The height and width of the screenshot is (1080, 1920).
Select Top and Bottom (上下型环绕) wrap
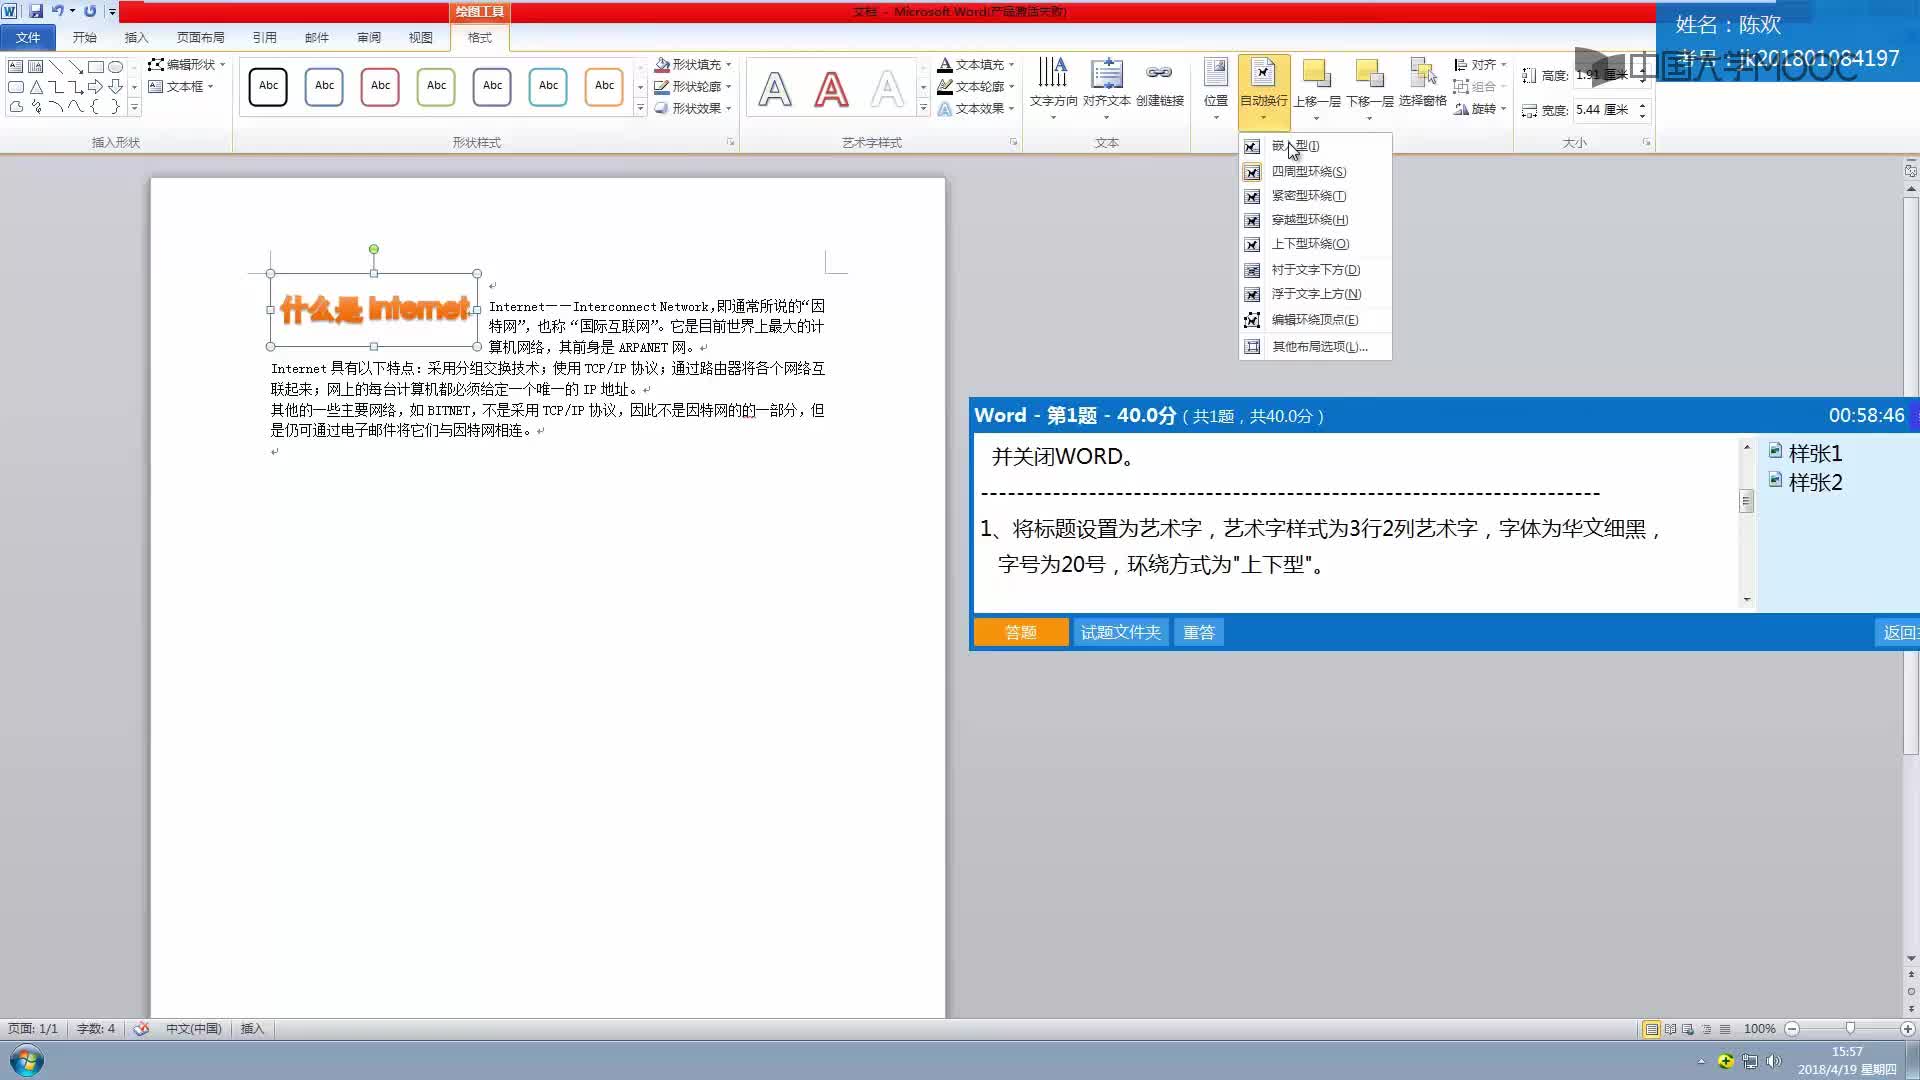pos(1315,244)
